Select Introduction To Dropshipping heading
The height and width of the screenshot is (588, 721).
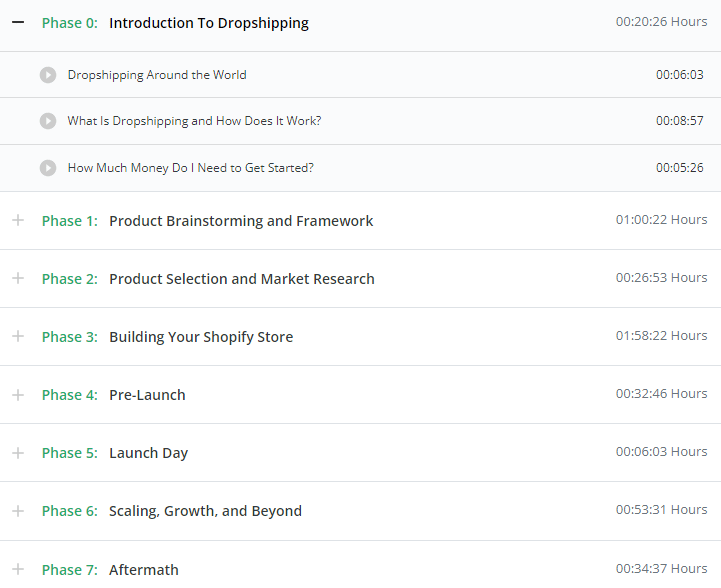209,23
